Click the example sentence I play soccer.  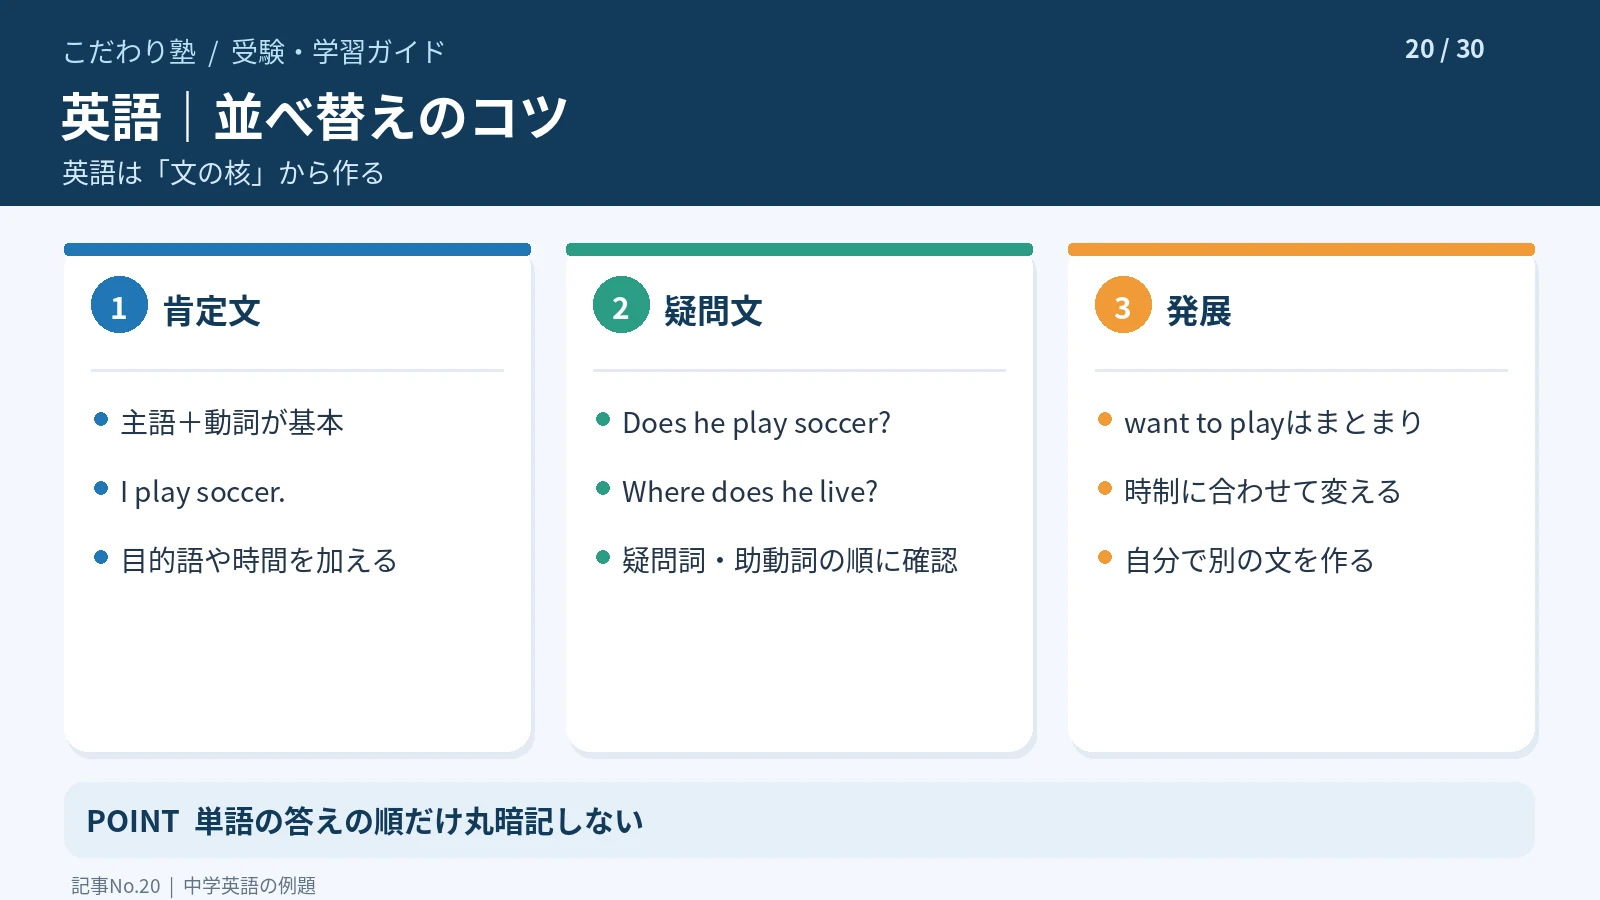[203, 492]
